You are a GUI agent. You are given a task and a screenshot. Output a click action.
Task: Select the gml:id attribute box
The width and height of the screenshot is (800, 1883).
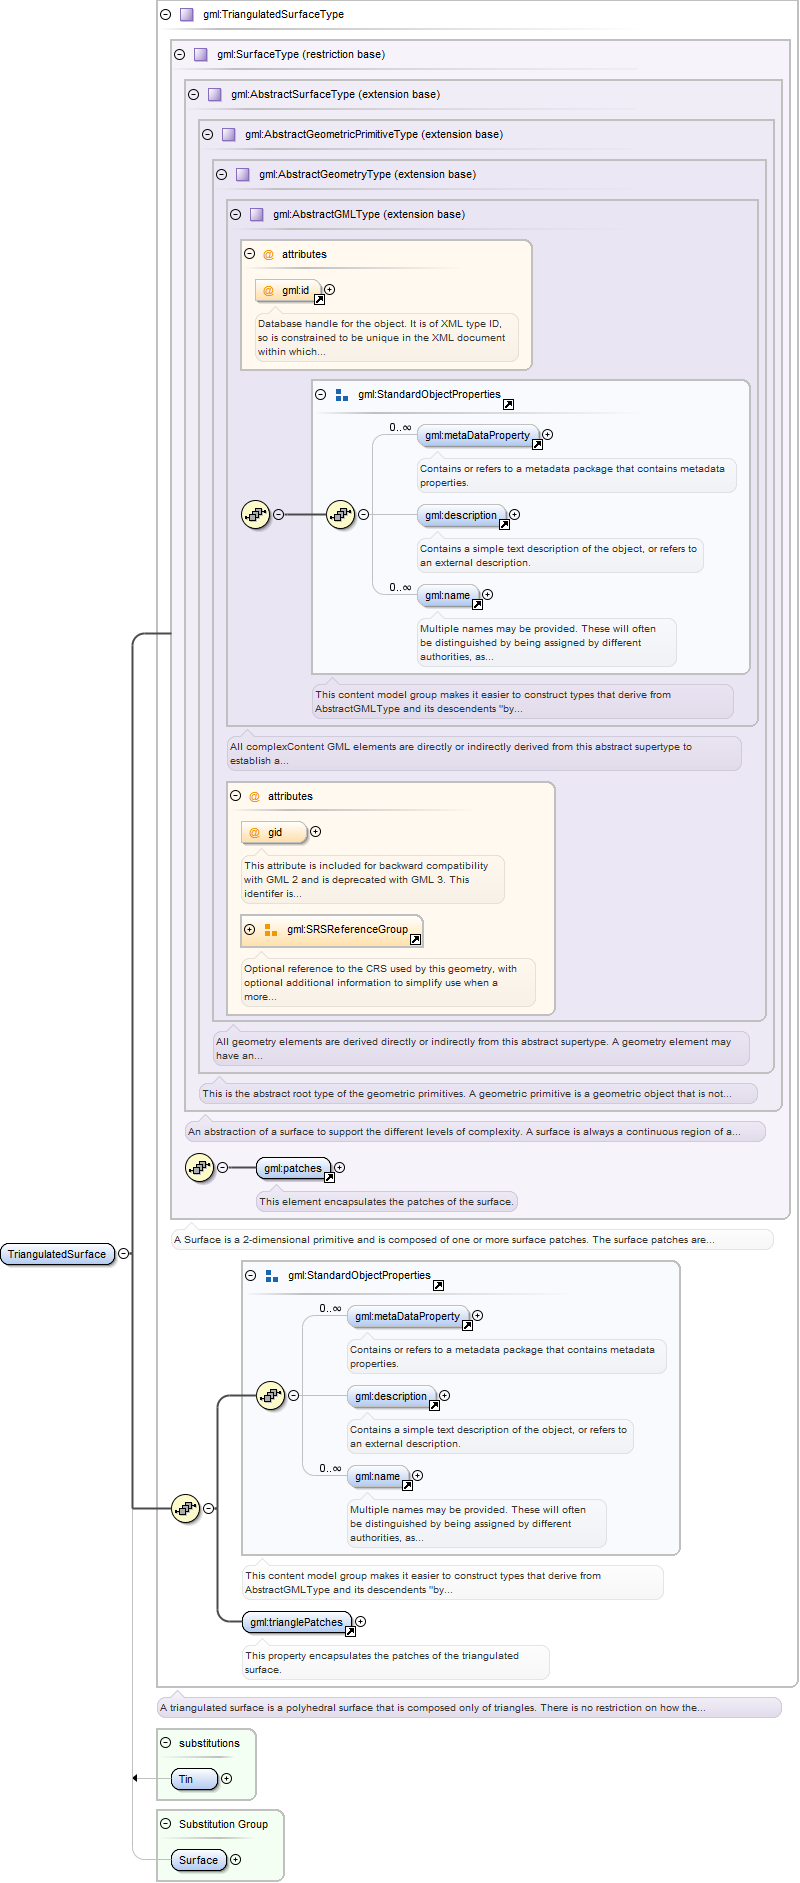[x=288, y=291]
